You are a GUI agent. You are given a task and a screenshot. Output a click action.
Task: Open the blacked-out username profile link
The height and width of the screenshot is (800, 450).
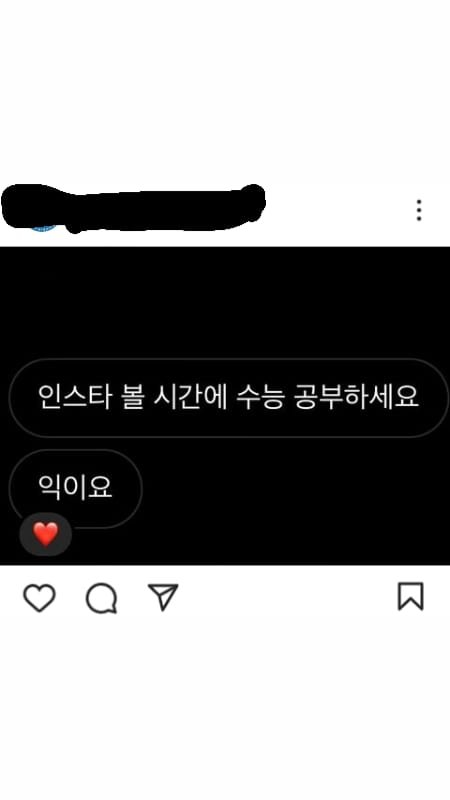tap(134, 208)
